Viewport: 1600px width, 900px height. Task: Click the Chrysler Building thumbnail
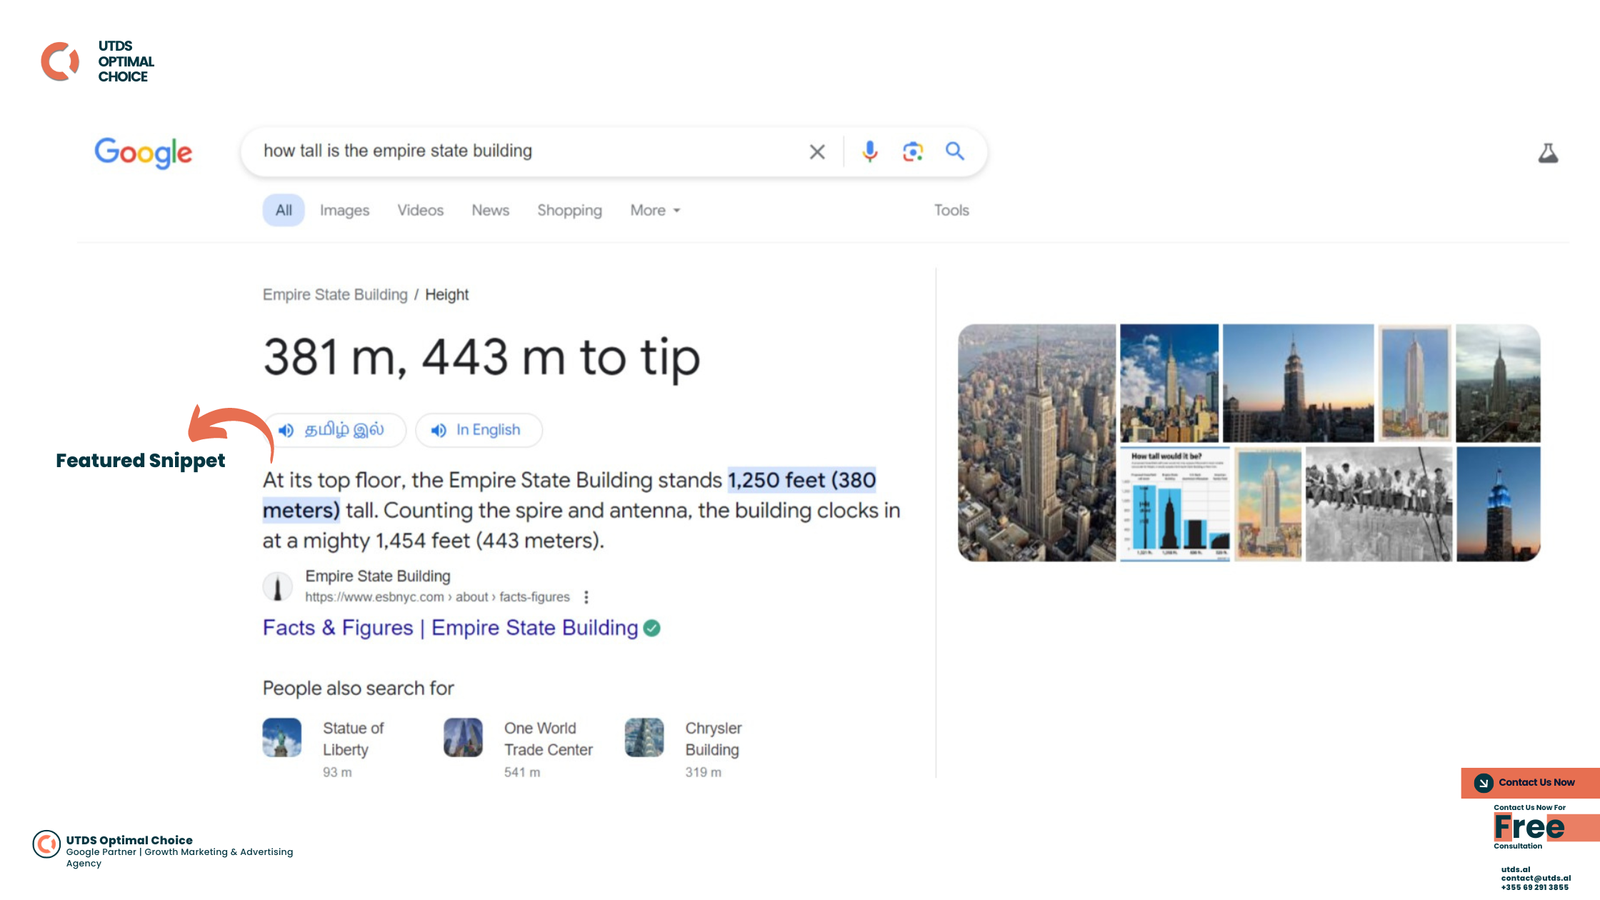tap(644, 738)
